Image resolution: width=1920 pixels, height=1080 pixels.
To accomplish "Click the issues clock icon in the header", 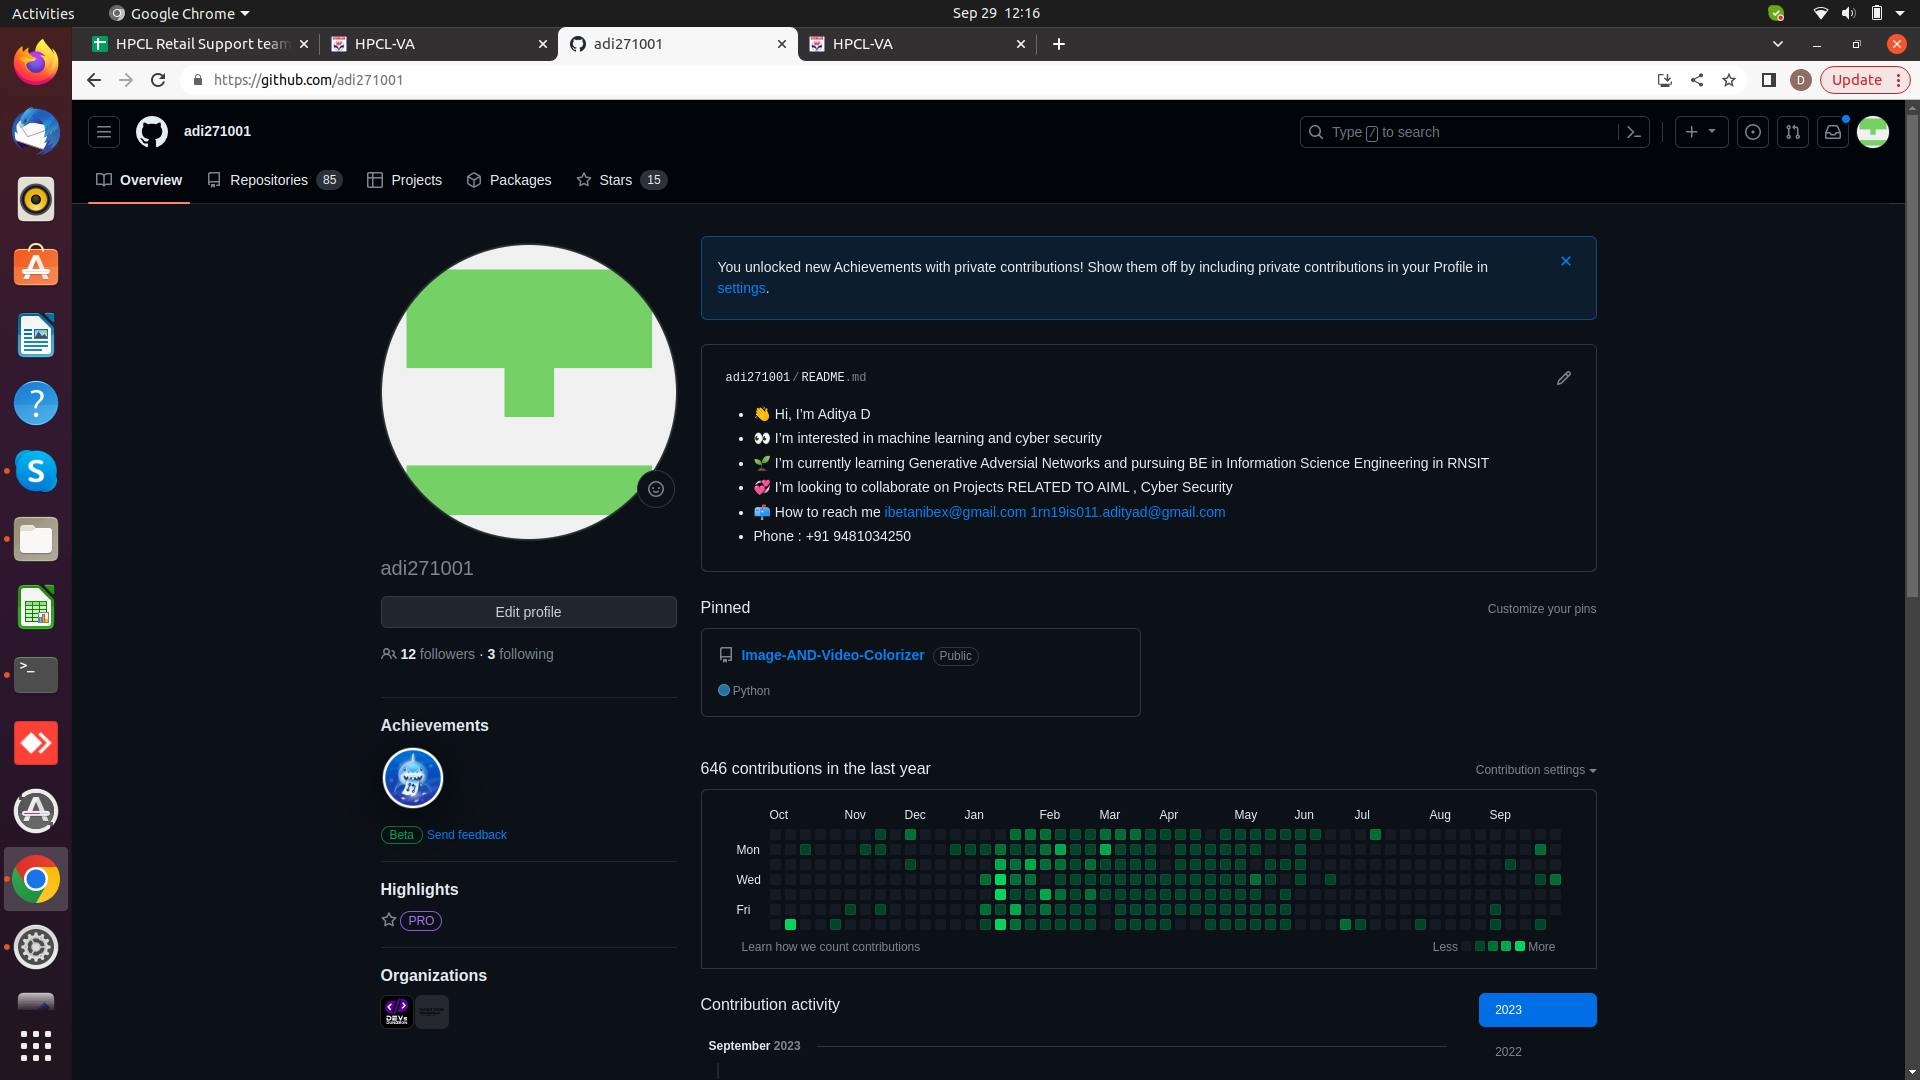I will point(1752,132).
